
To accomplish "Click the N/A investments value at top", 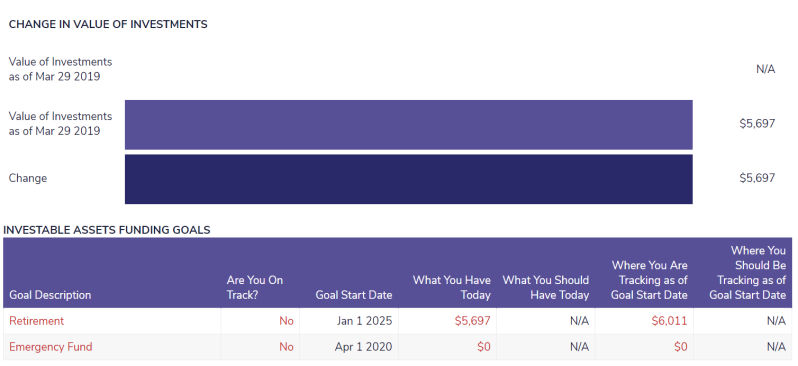I will [765, 70].
